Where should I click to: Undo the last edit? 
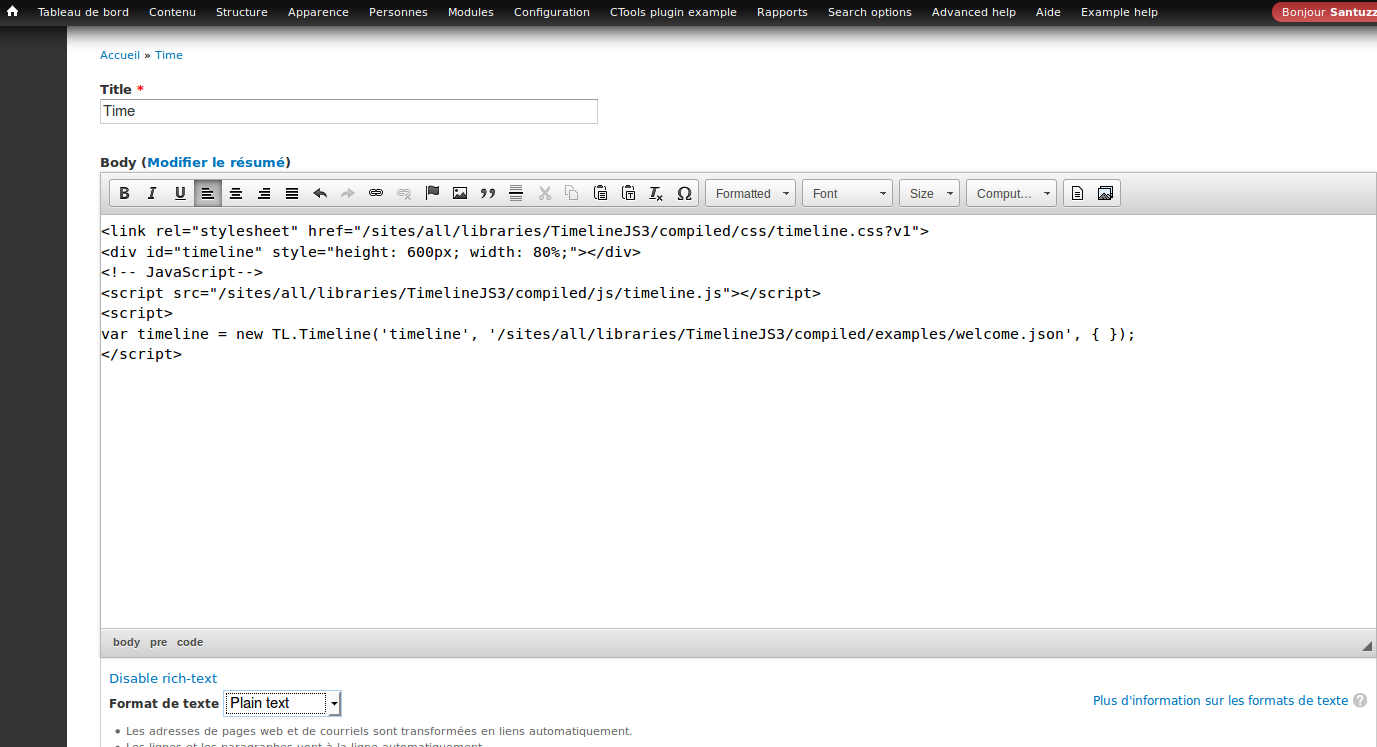pos(320,193)
